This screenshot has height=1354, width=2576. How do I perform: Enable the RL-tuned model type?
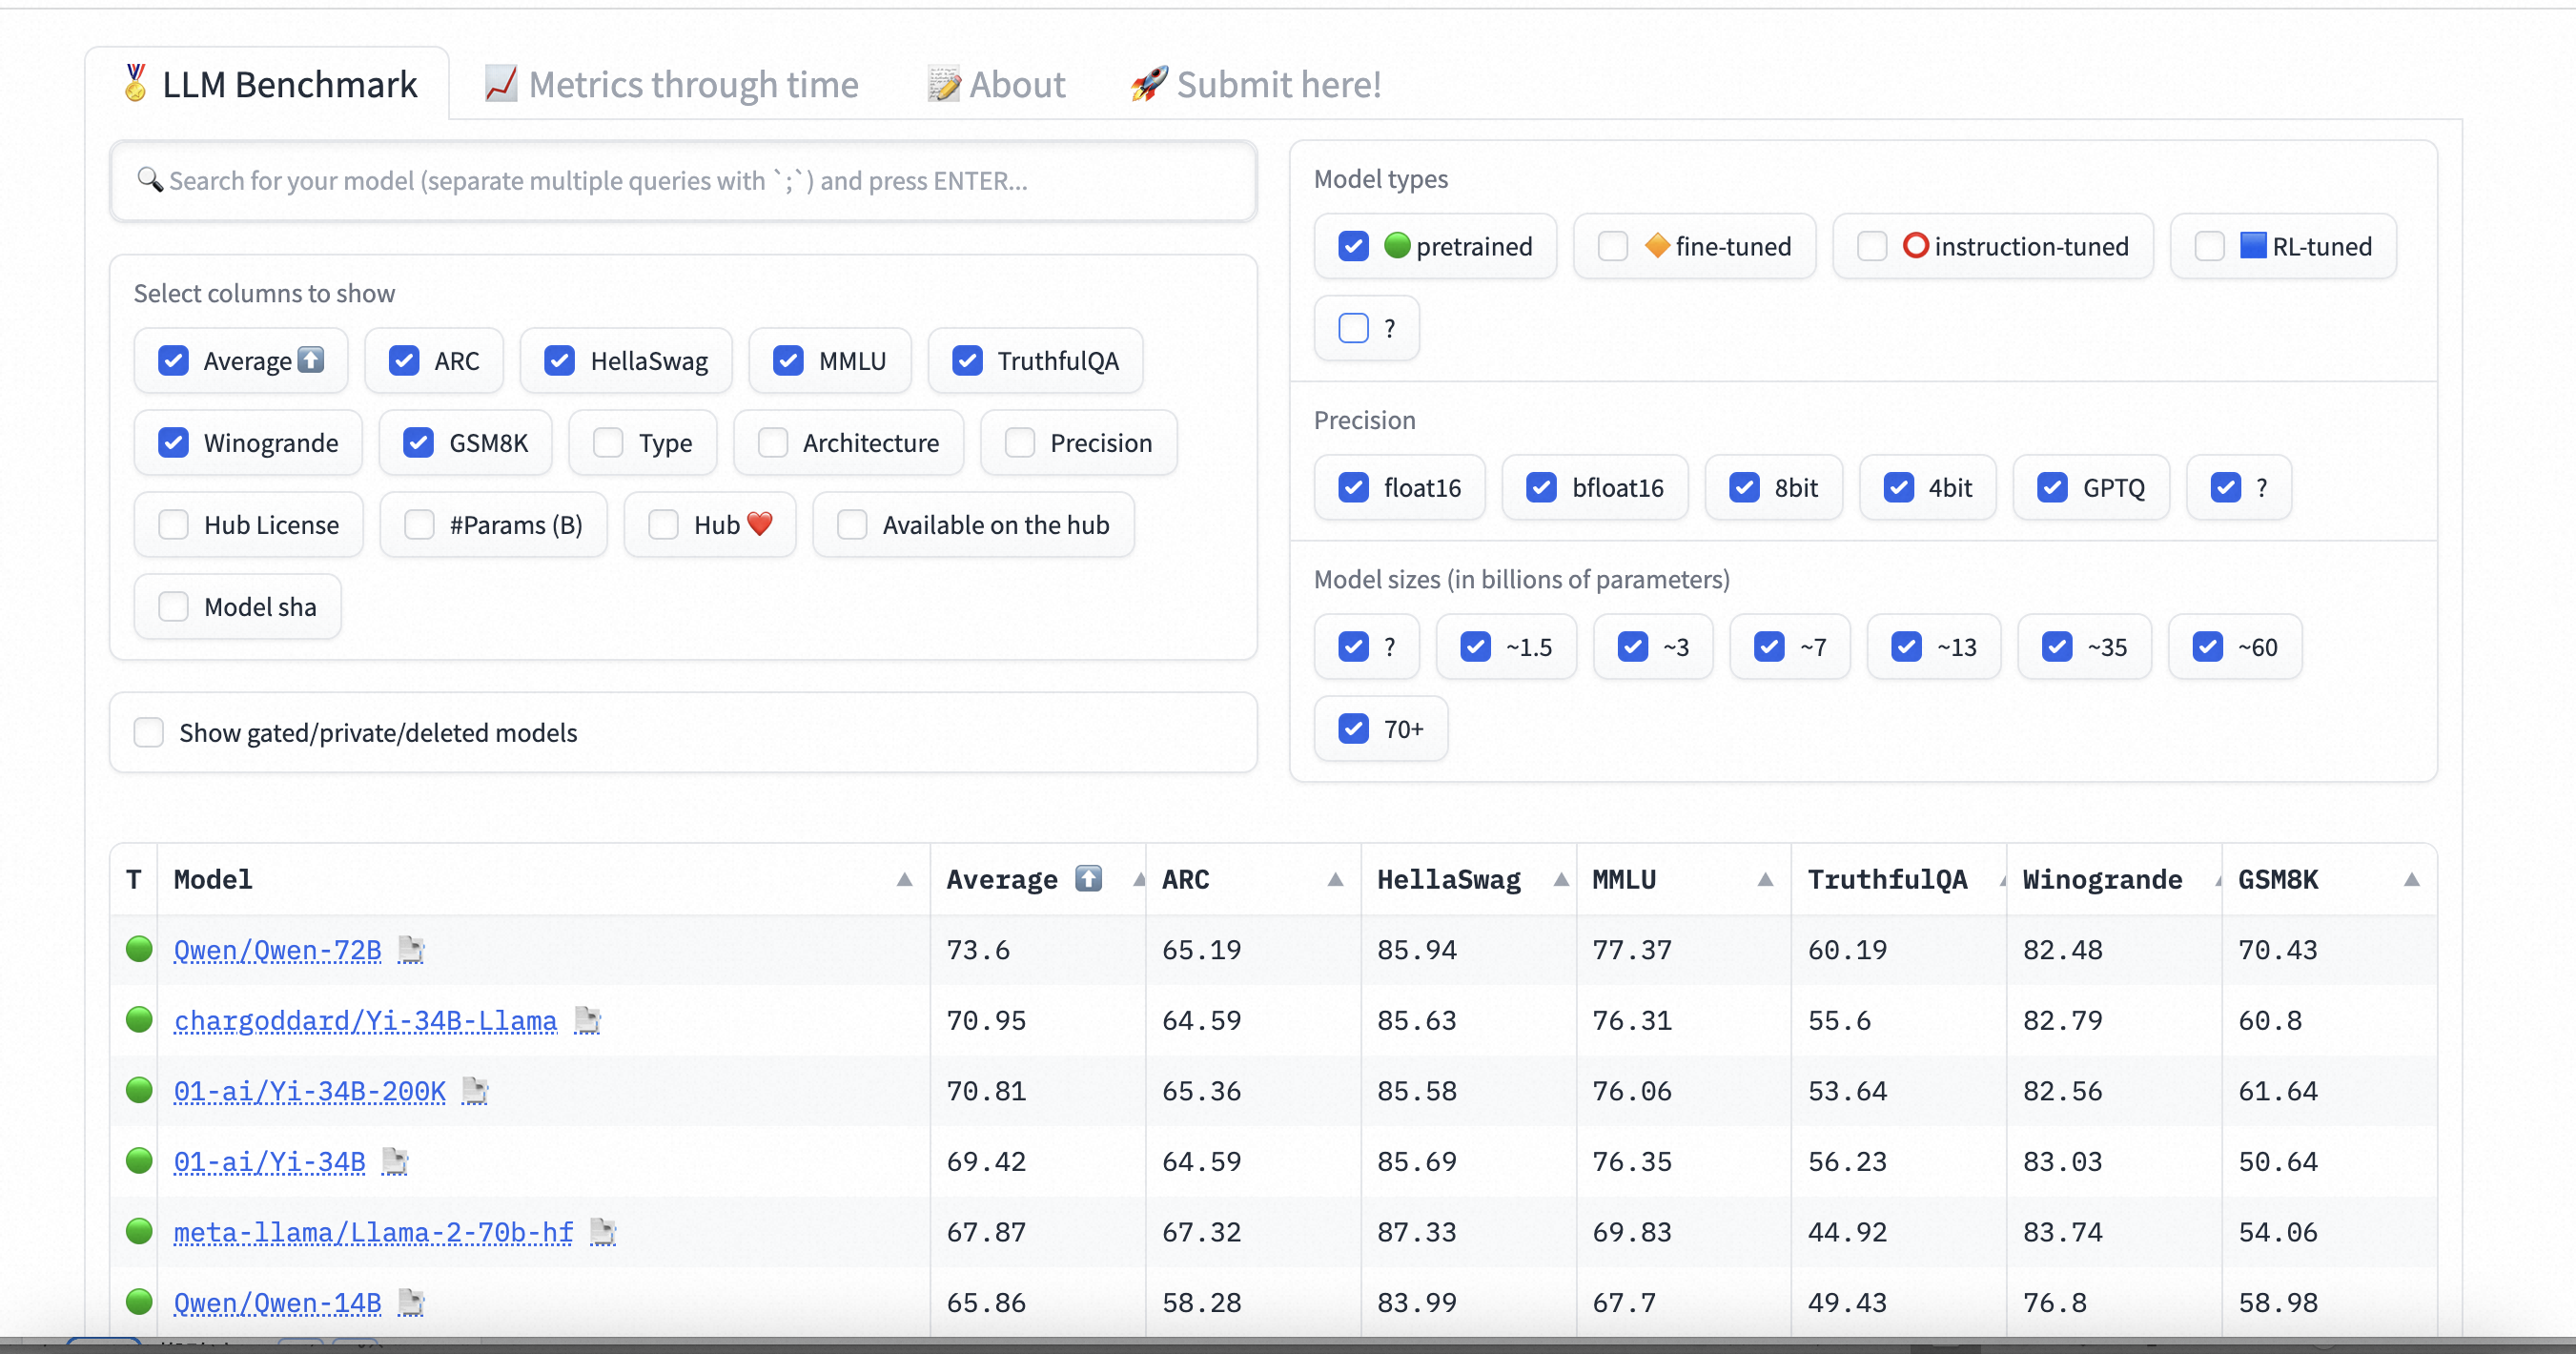coord(2209,247)
